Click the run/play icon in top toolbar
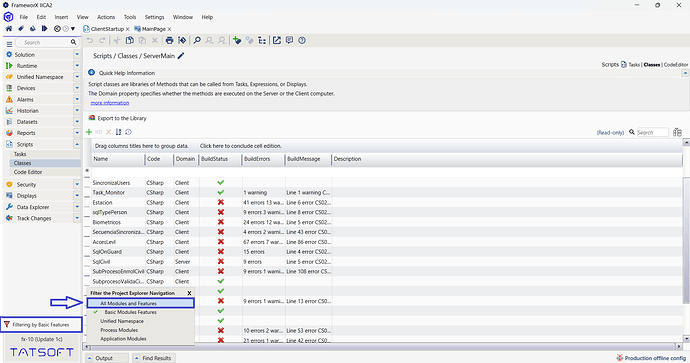 click(44, 29)
